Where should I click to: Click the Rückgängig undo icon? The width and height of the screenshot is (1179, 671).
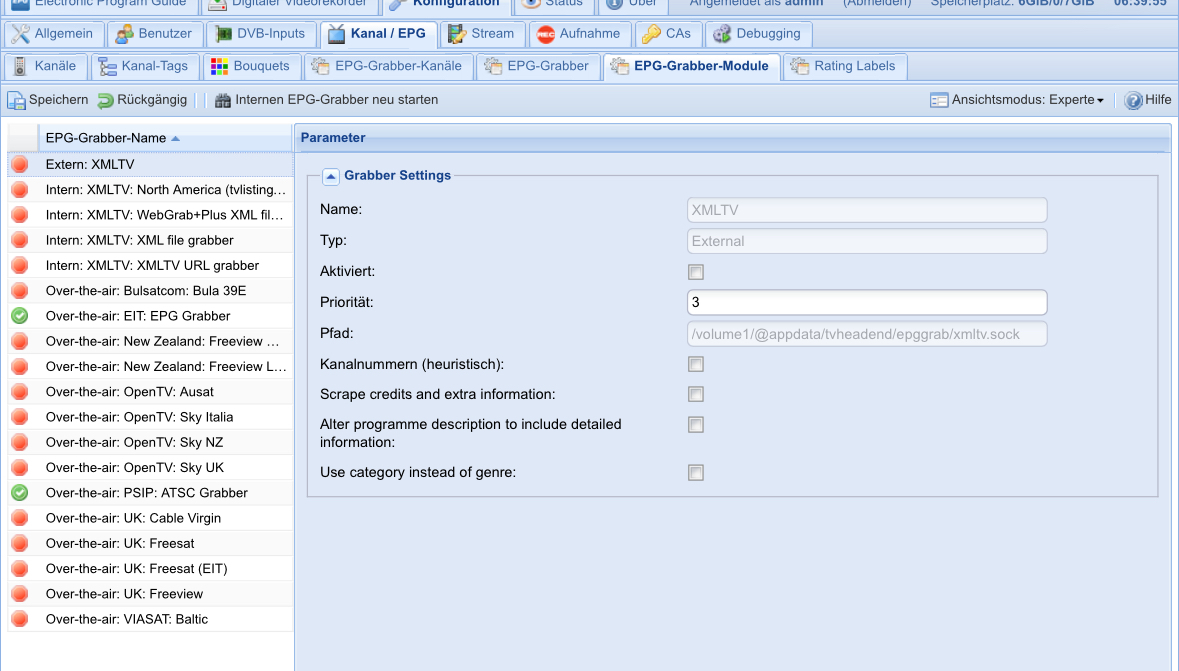105,100
